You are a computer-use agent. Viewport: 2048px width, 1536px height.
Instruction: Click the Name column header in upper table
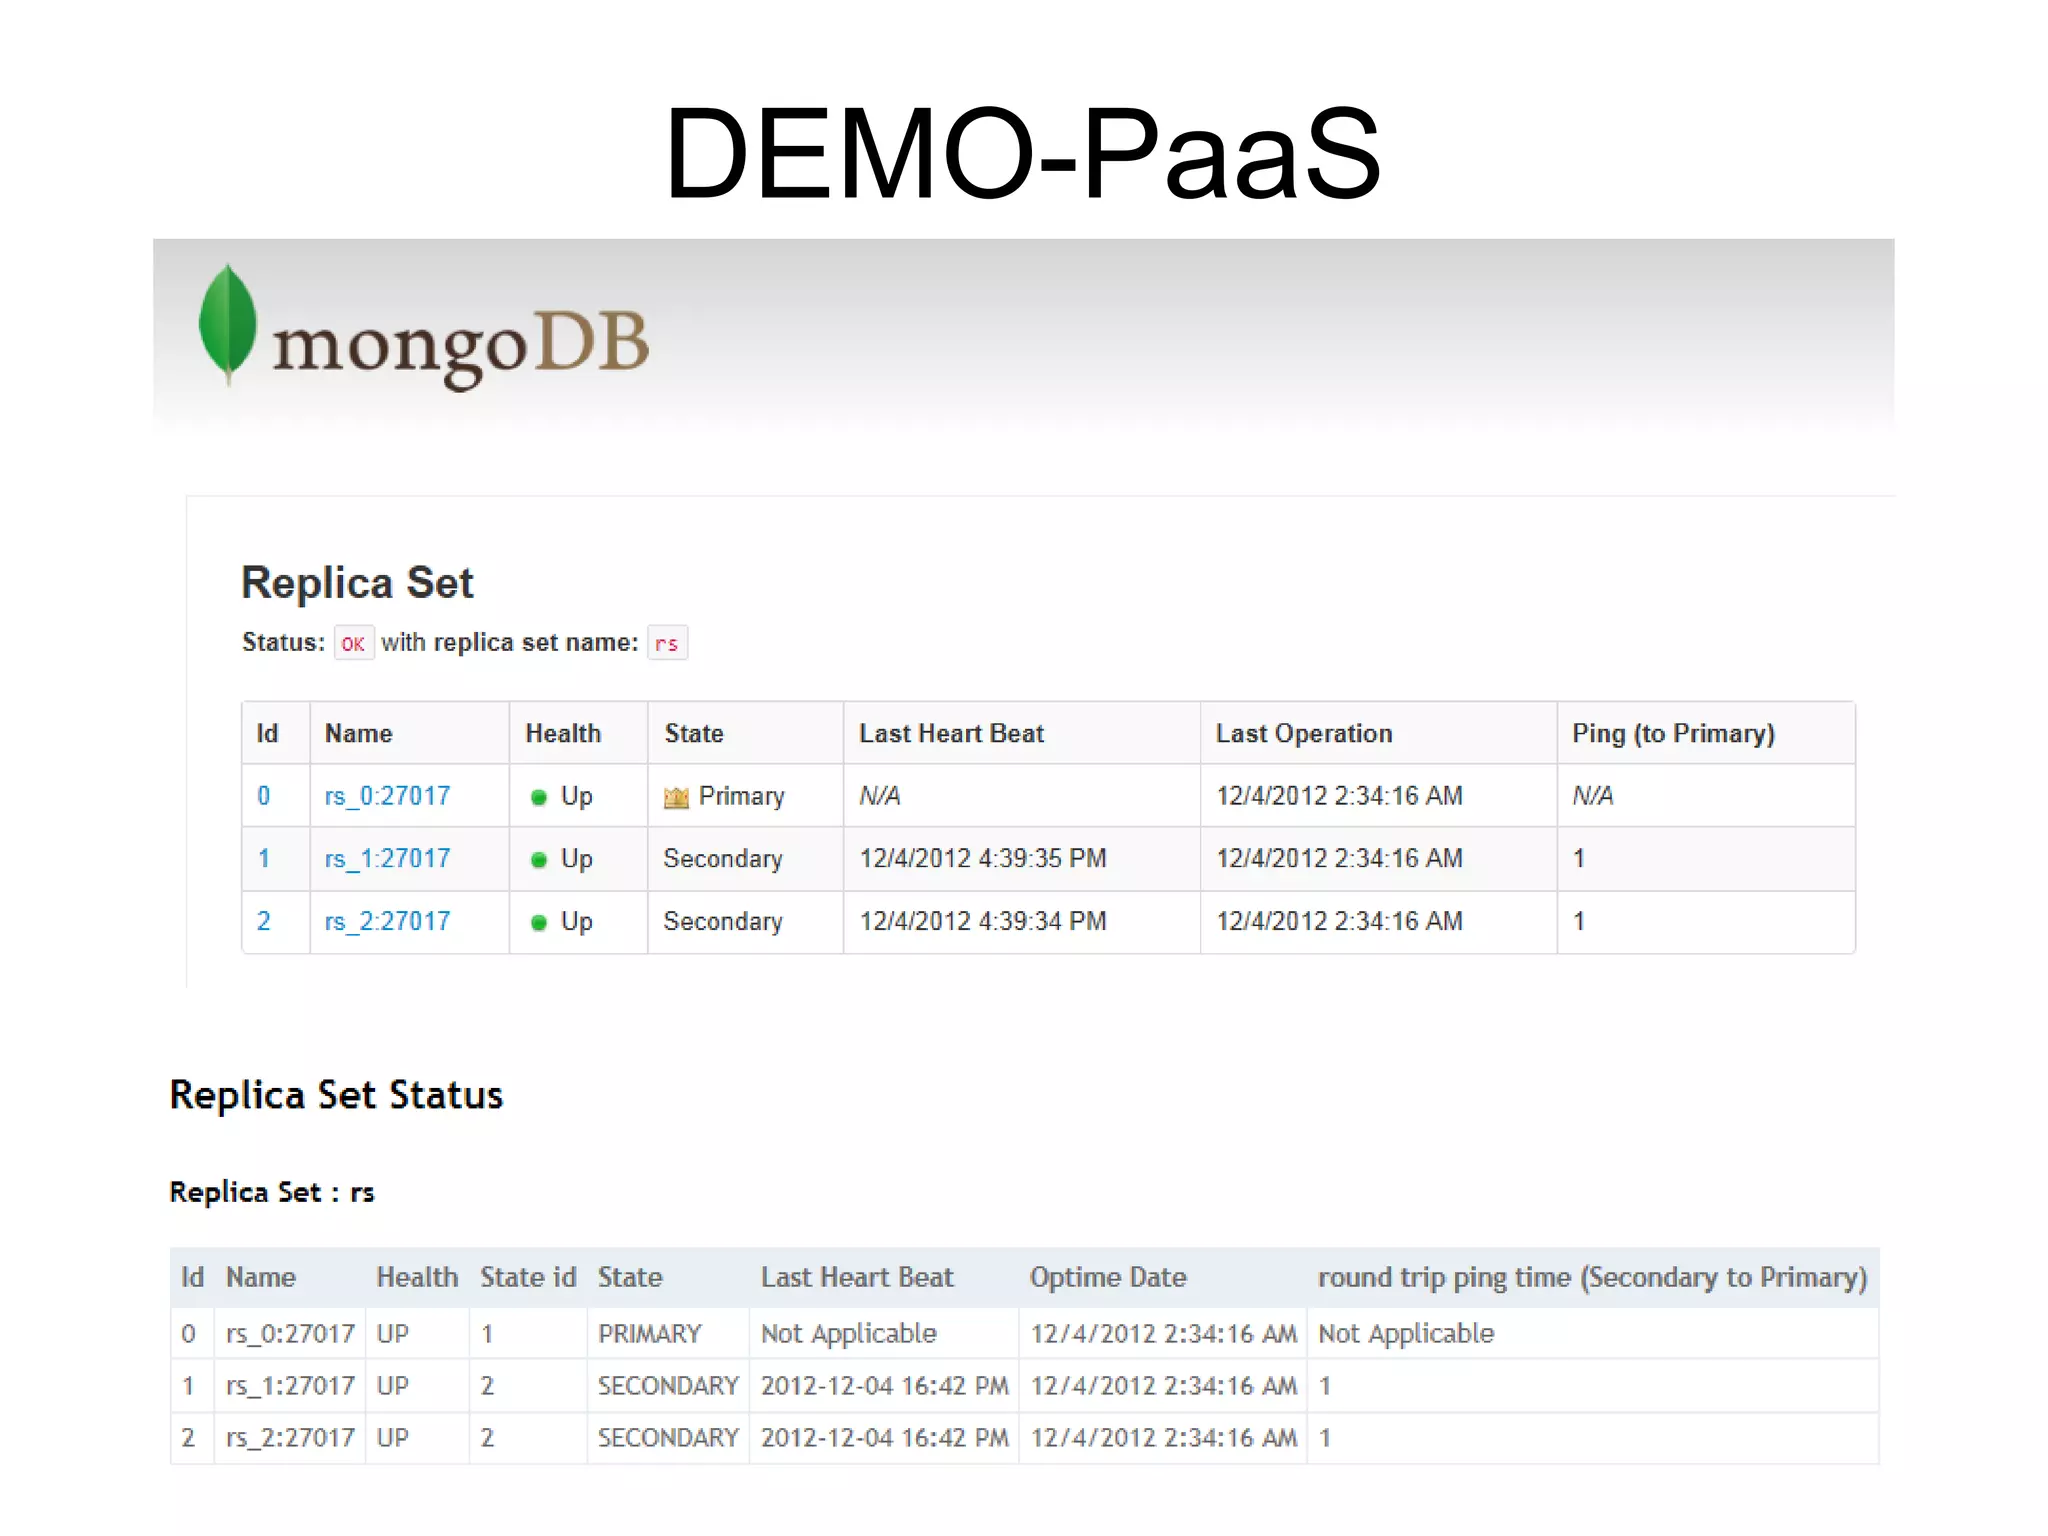tap(359, 733)
